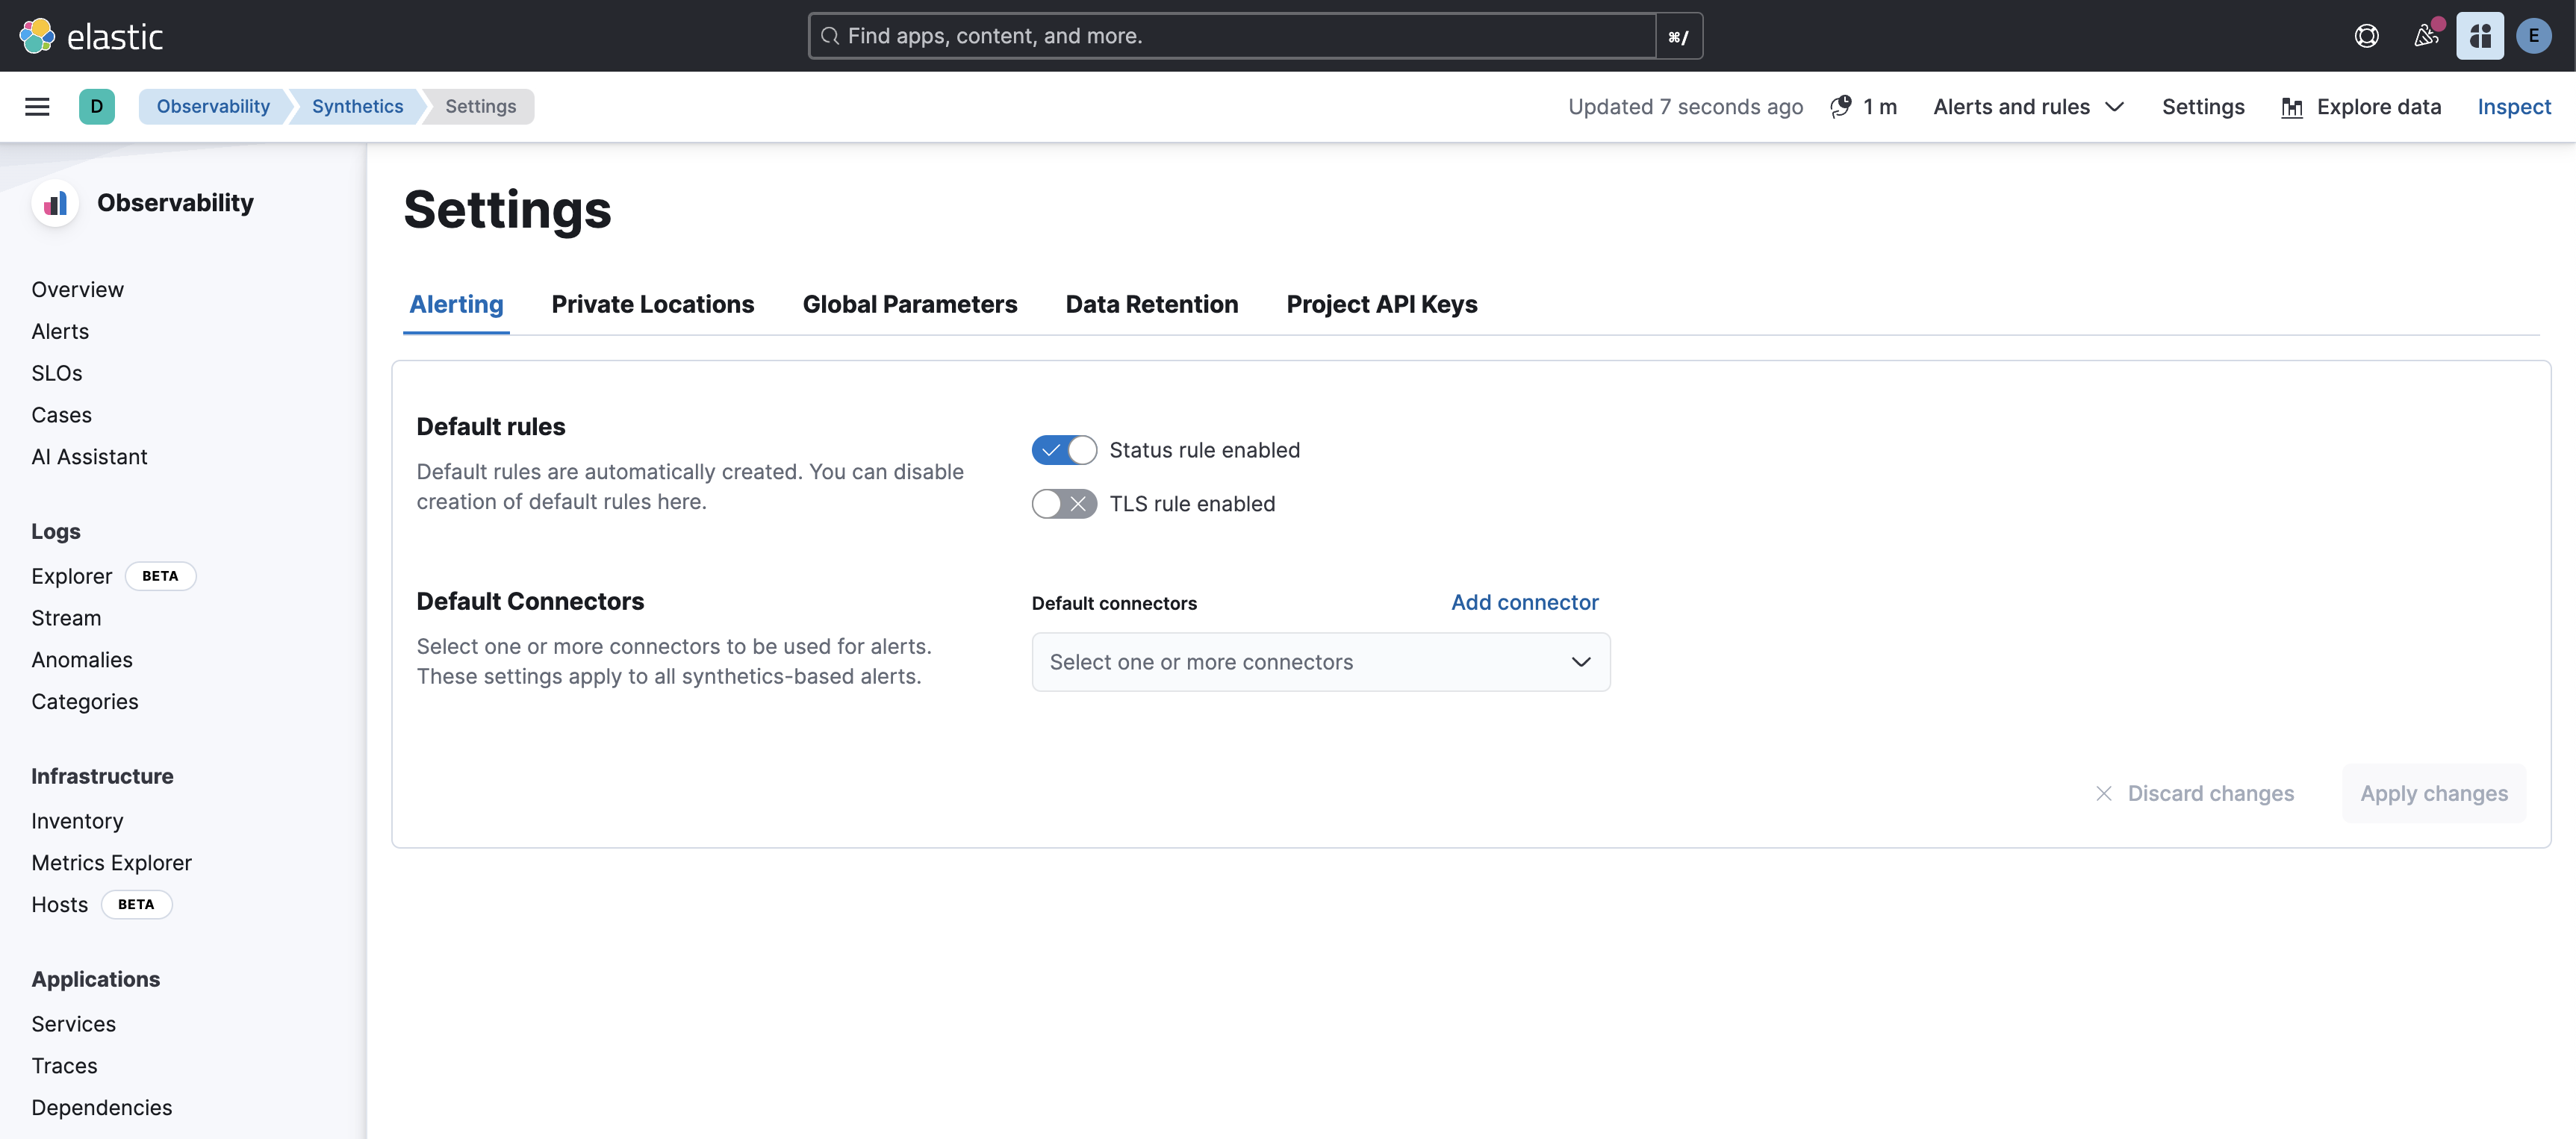Screen dimensions: 2576x1139
Task: Click the Explore data chart icon
Action: point(2292,107)
